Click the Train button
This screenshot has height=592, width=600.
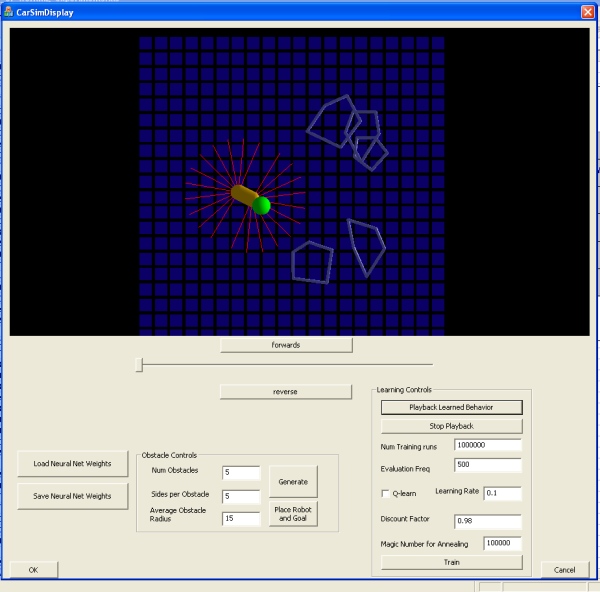452,562
